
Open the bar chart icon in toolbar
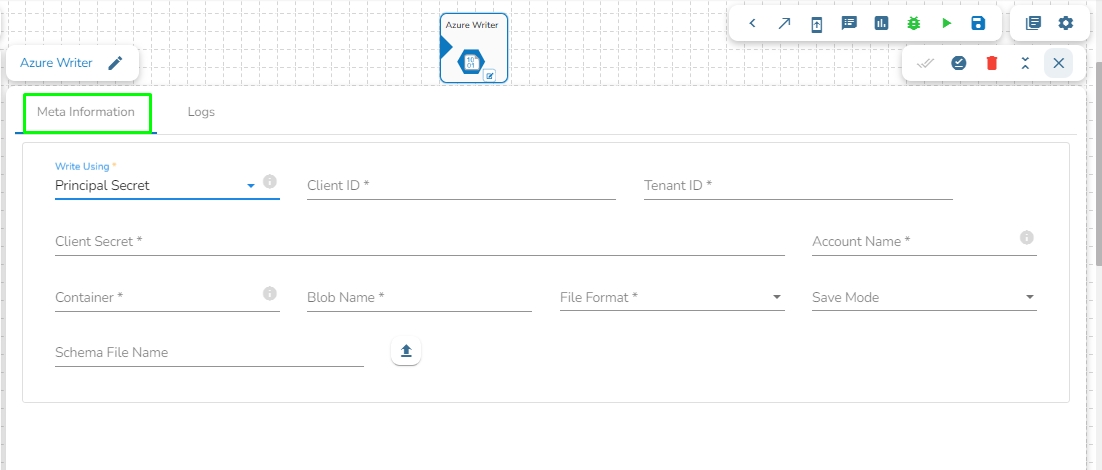pos(881,23)
